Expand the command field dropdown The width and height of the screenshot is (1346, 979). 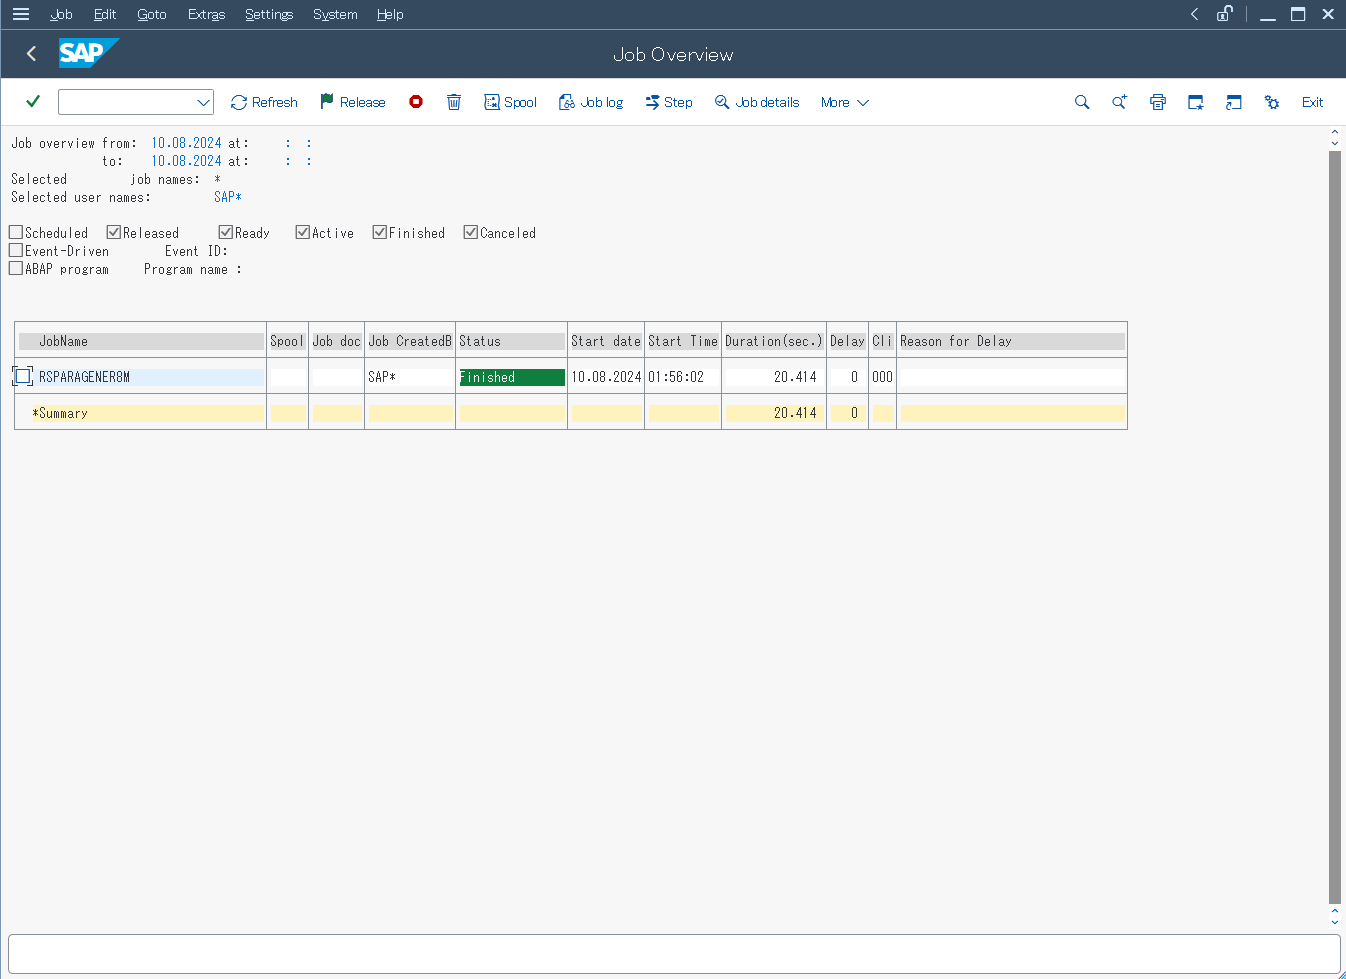[203, 102]
